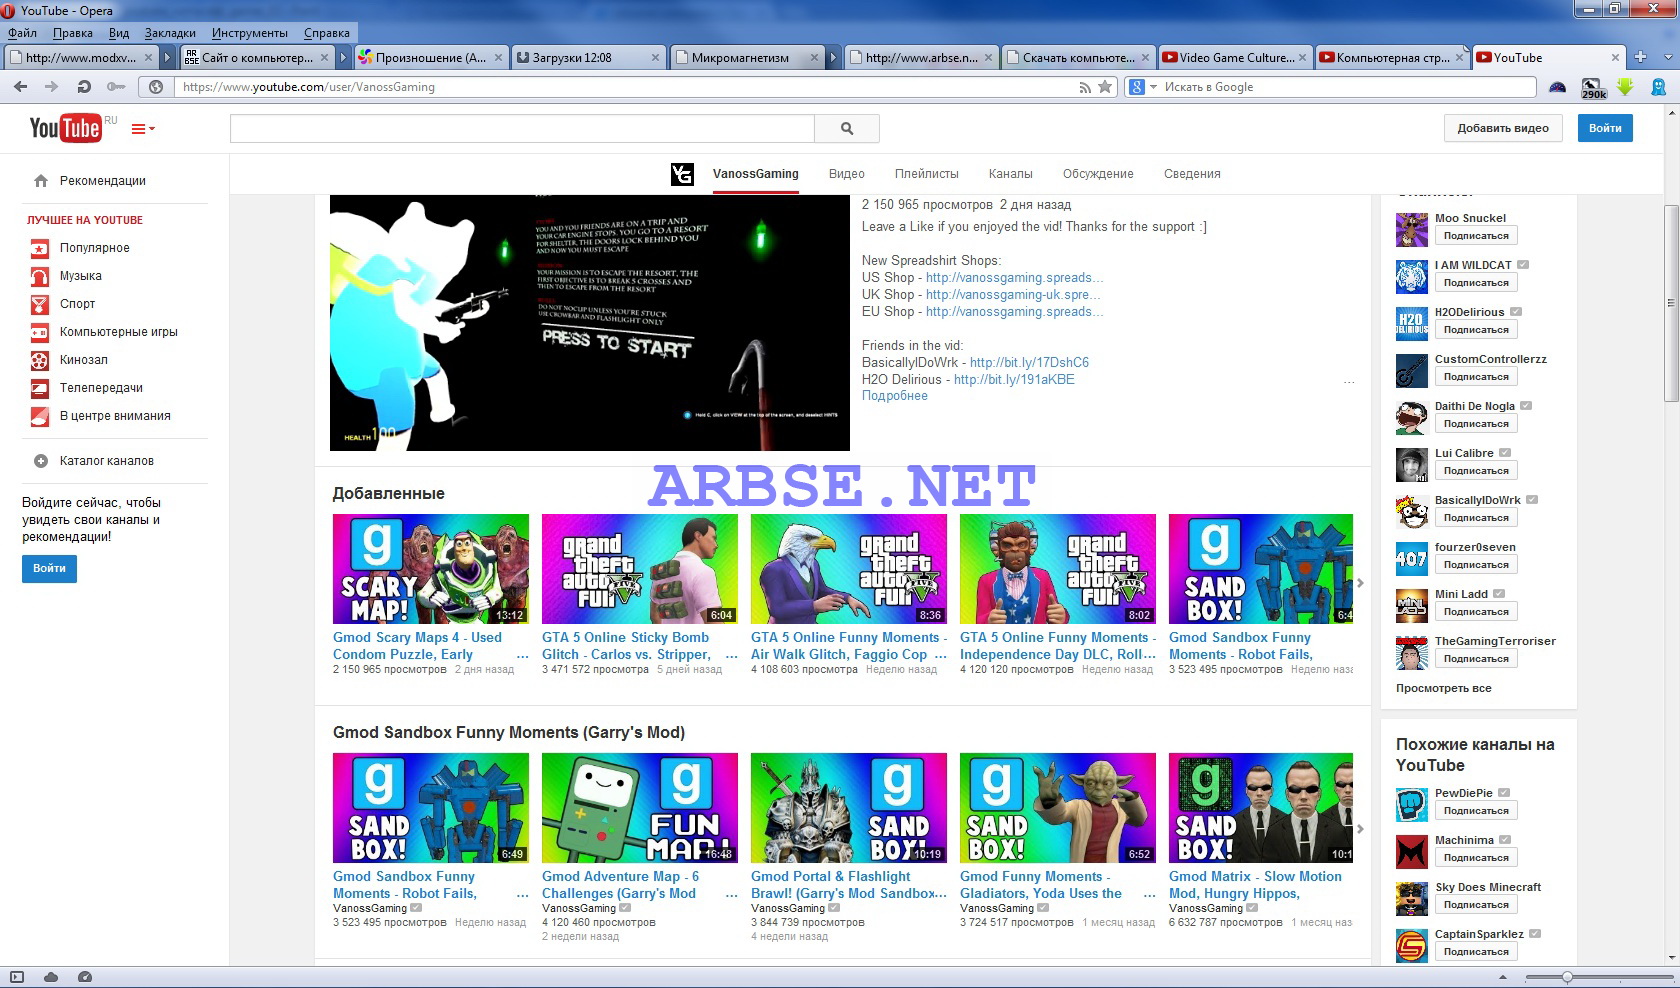Click the VanossGaming channel avatar icon

pyautogui.click(x=682, y=174)
